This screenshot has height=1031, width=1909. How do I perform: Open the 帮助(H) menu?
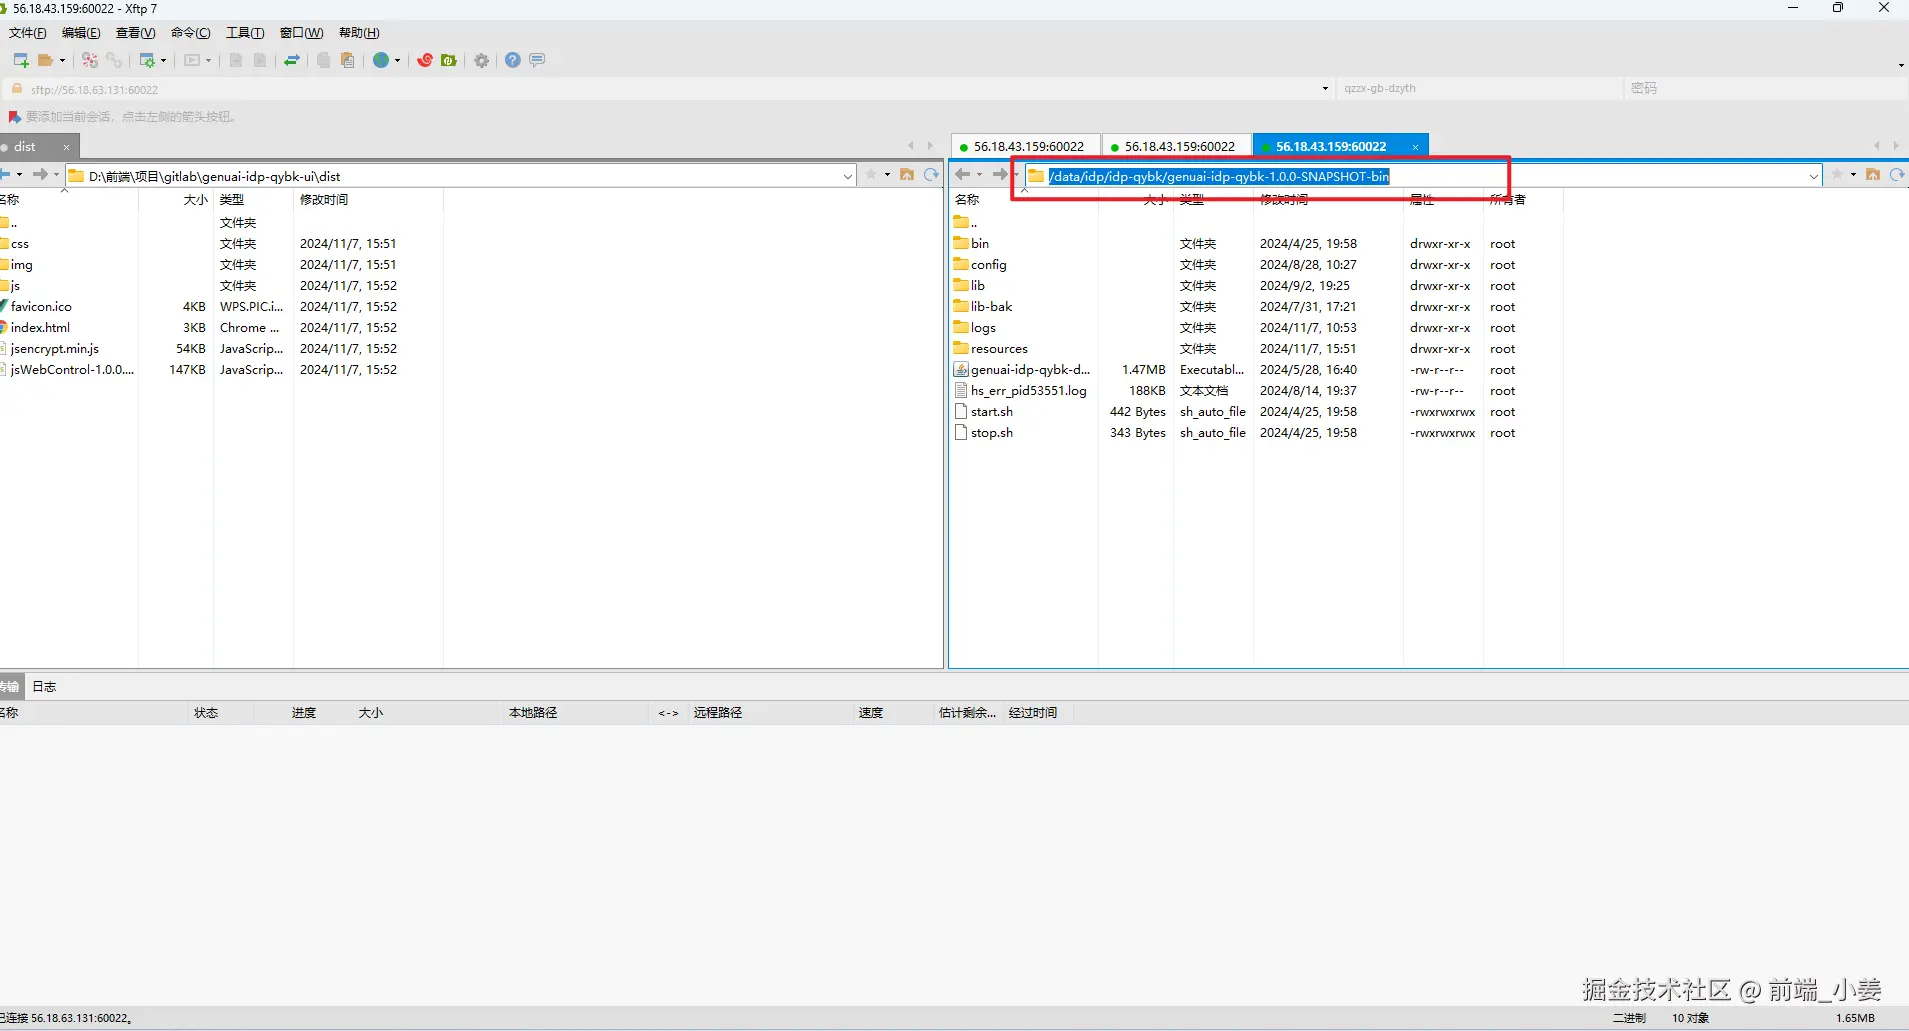(359, 33)
